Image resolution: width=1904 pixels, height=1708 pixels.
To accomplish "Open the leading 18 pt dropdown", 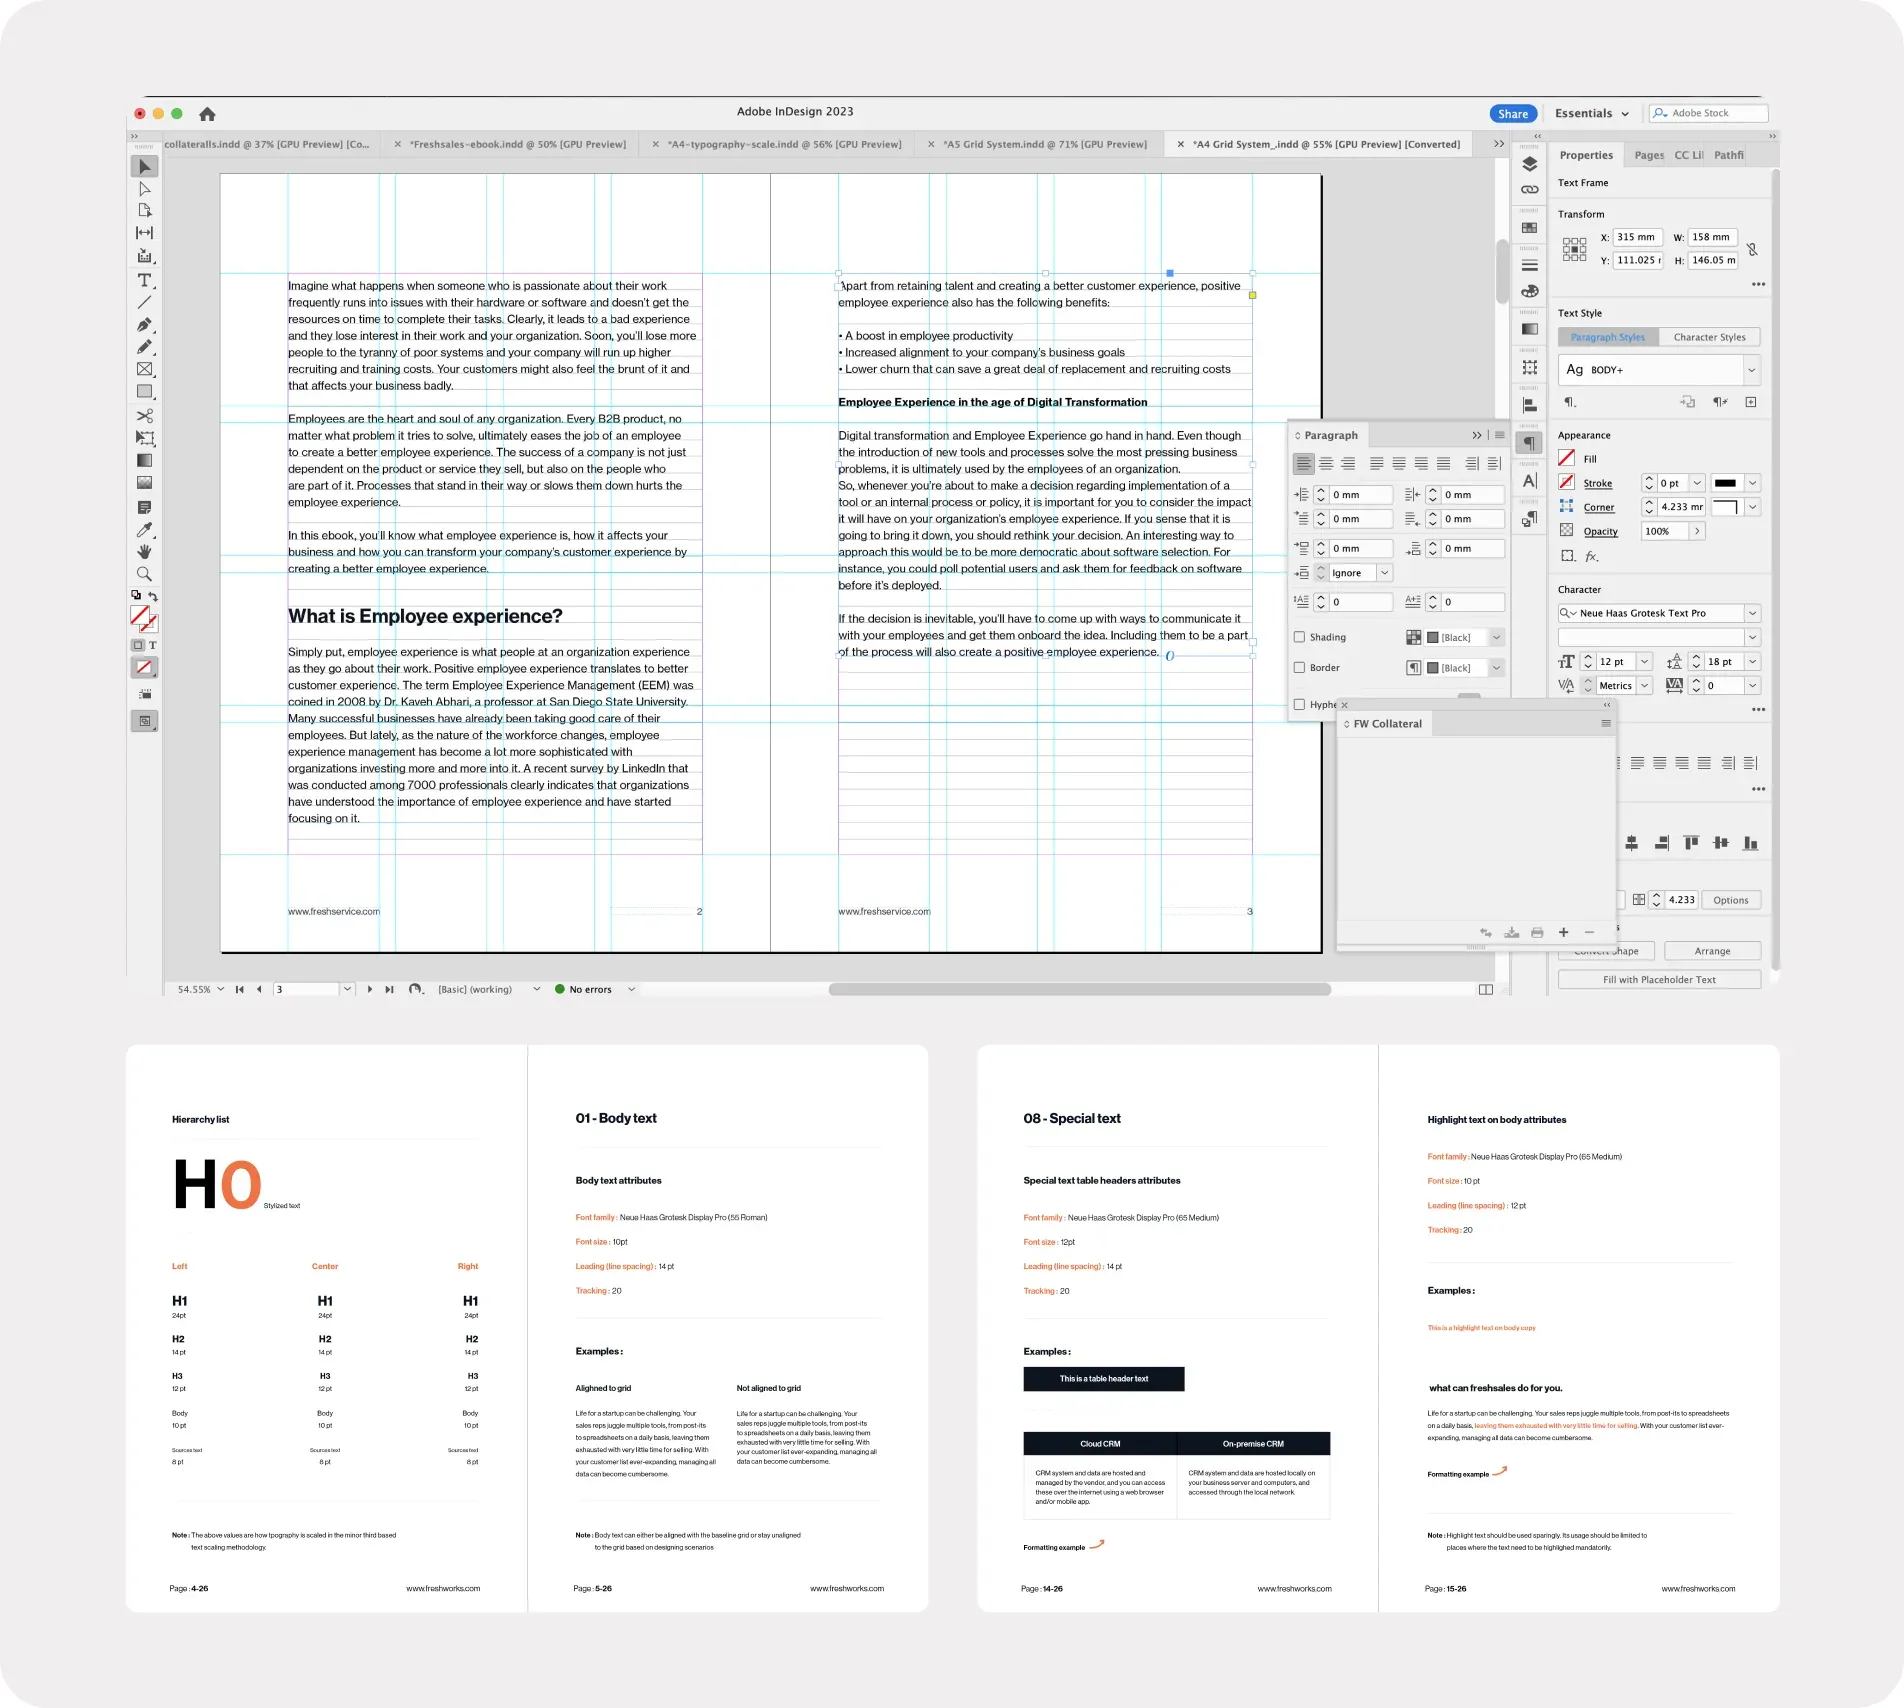I will point(1752,661).
